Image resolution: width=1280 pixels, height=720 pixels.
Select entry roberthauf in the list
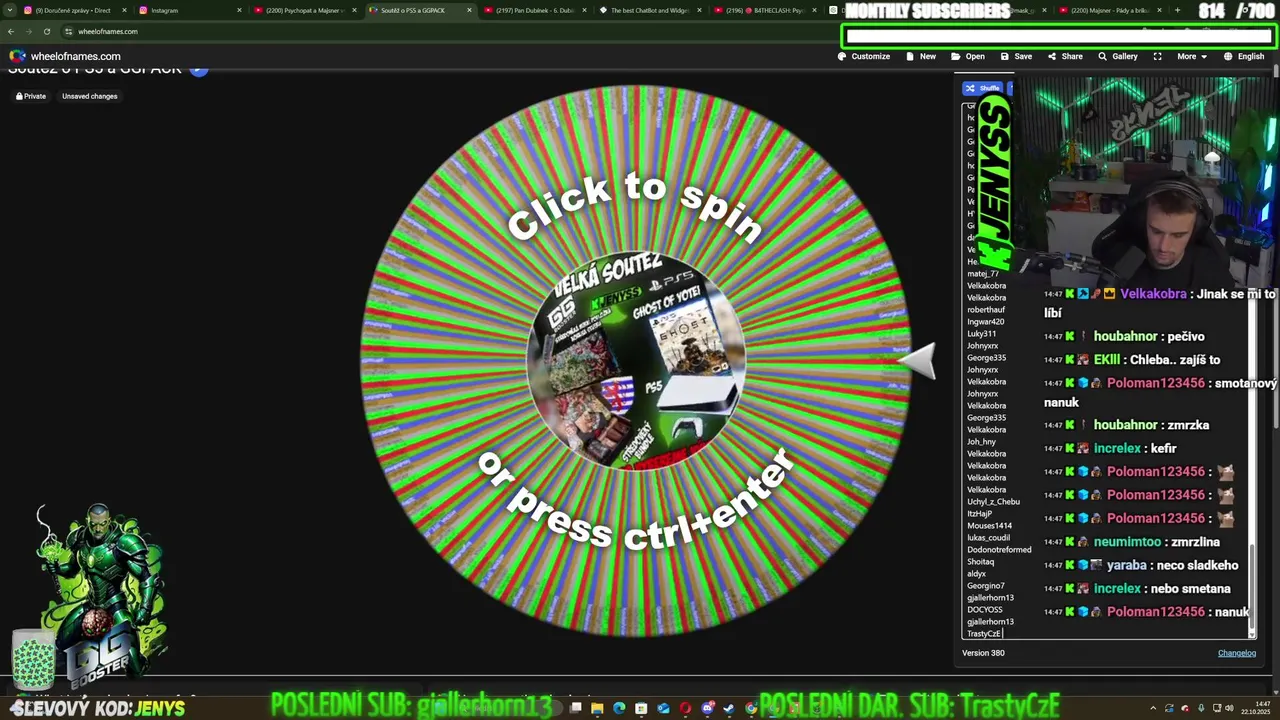click(x=985, y=310)
